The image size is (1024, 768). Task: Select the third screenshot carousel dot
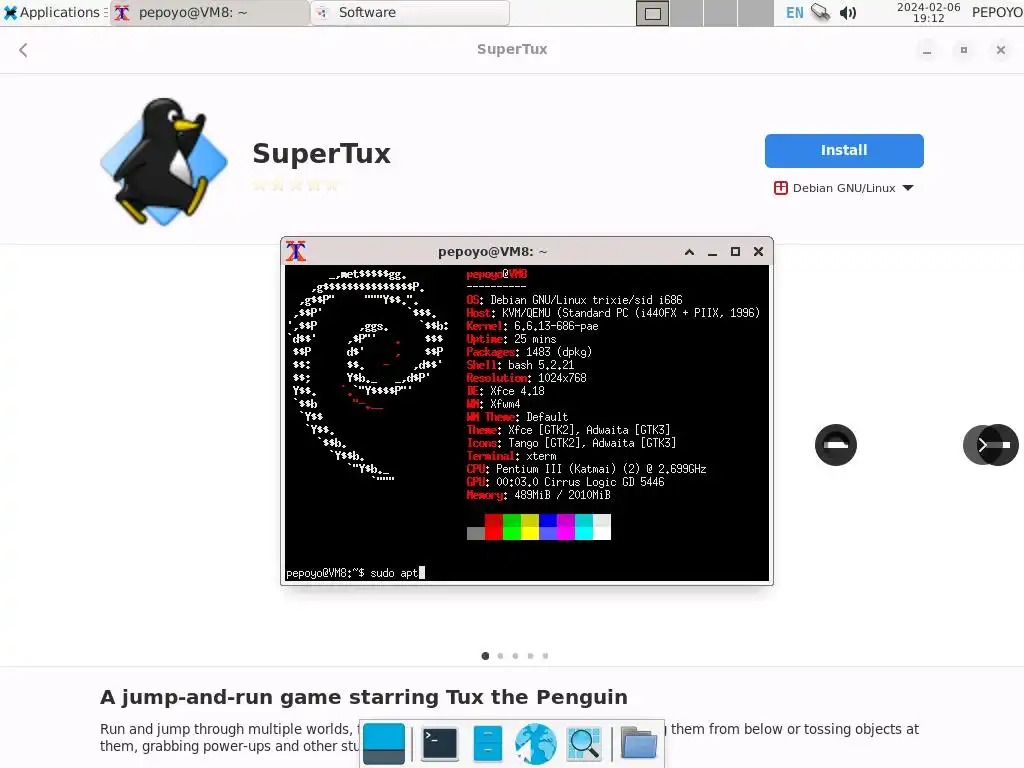tap(515, 656)
